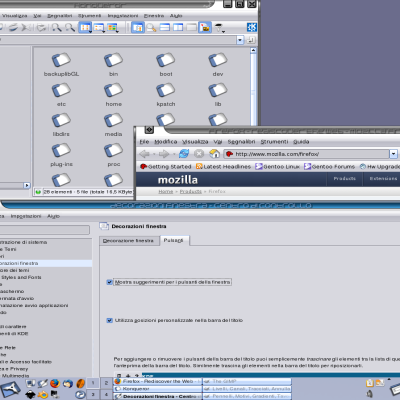Click the KDE gear throbber in Konqueror
This screenshot has height=400, width=400.
tap(252, 27)
